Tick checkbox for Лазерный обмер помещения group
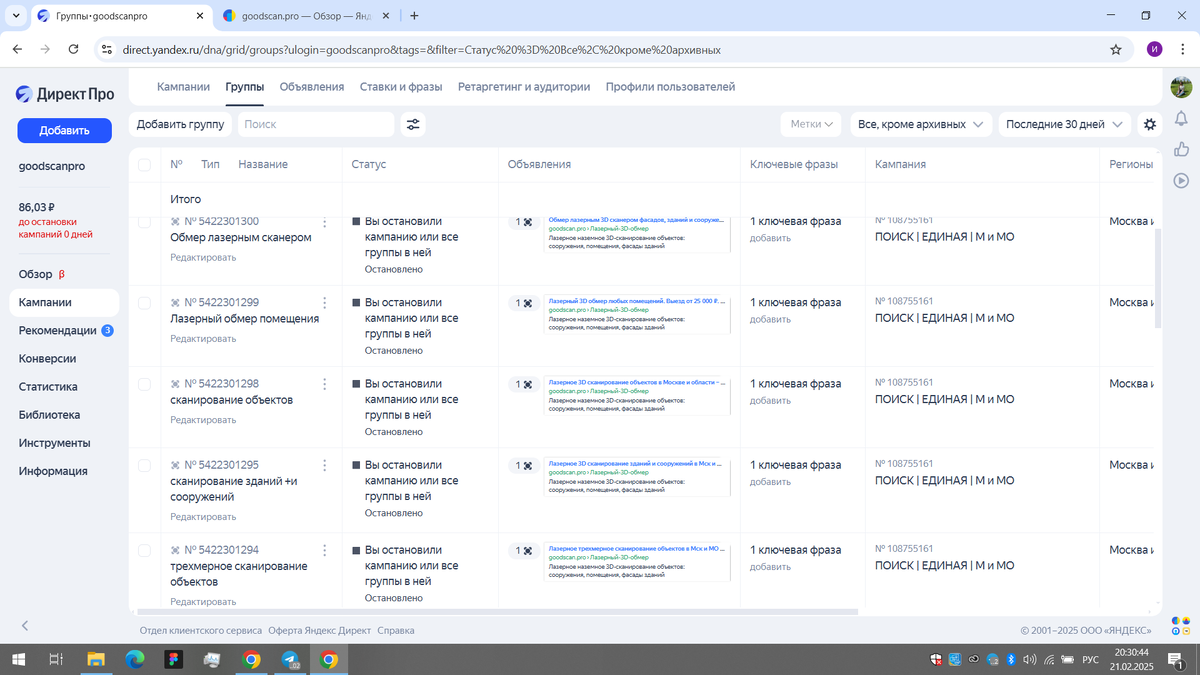Screen dimensions: 1200x675 click(144, 303)
